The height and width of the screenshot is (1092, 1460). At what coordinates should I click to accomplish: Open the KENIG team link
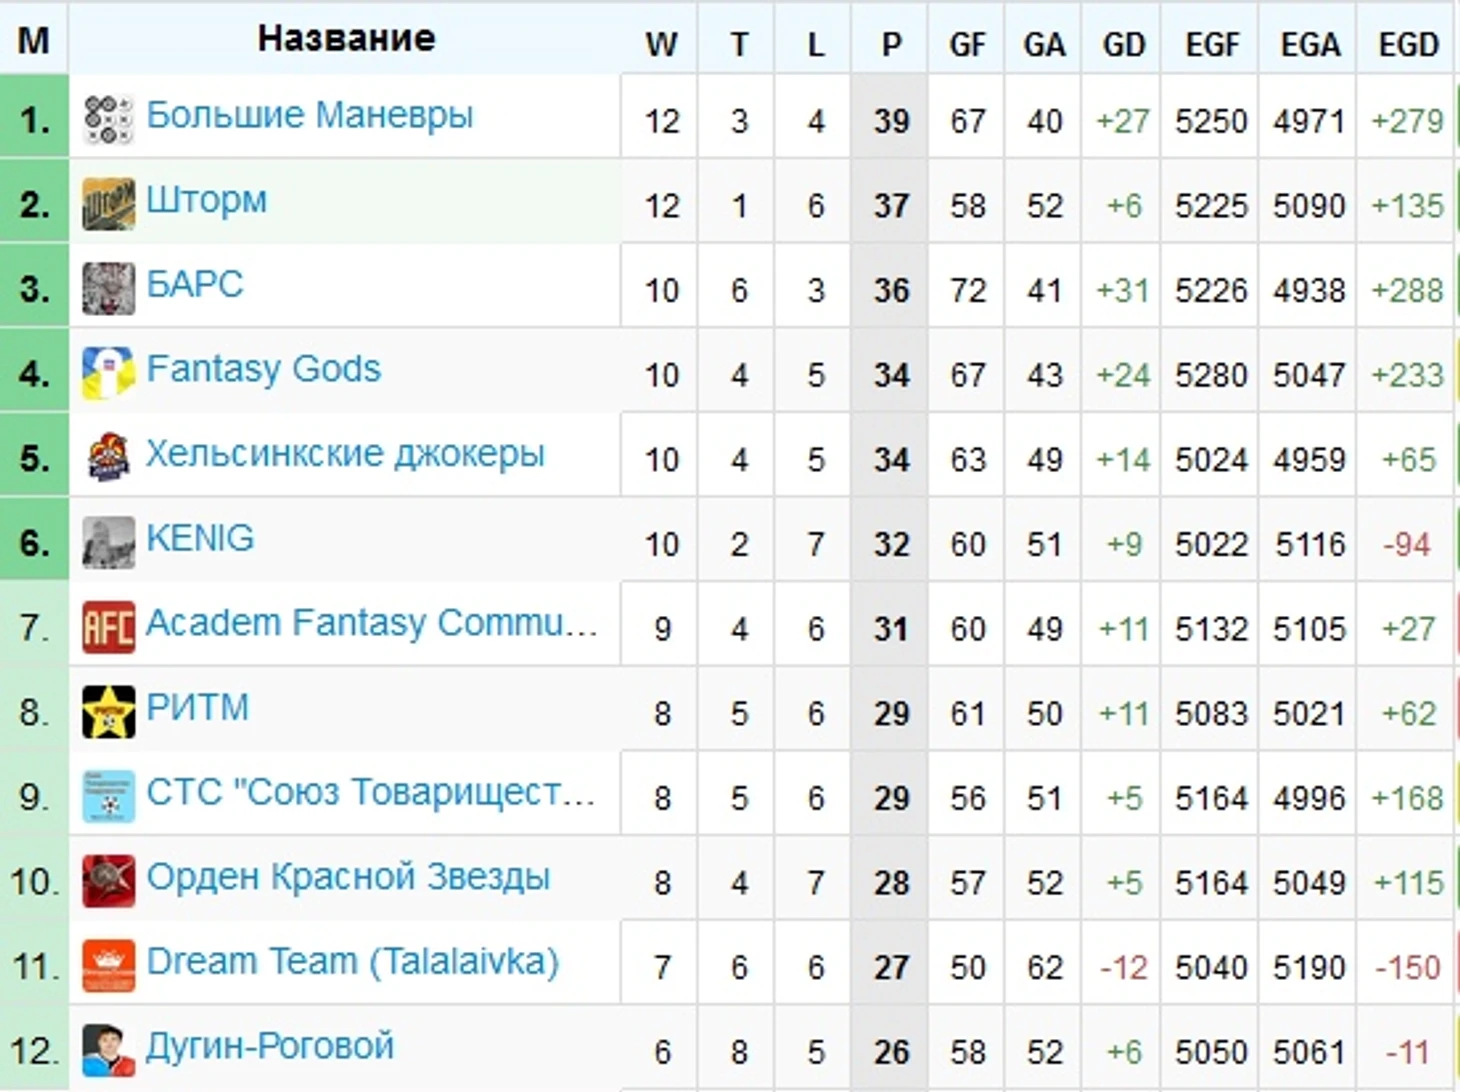pos(200,538)
